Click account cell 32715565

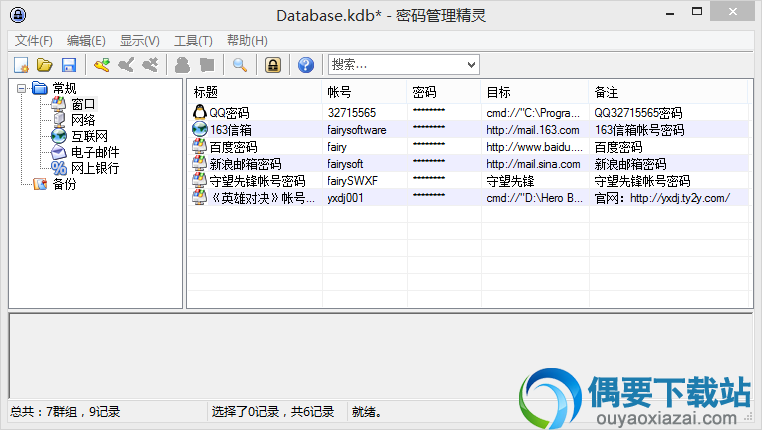coord(352,113)
